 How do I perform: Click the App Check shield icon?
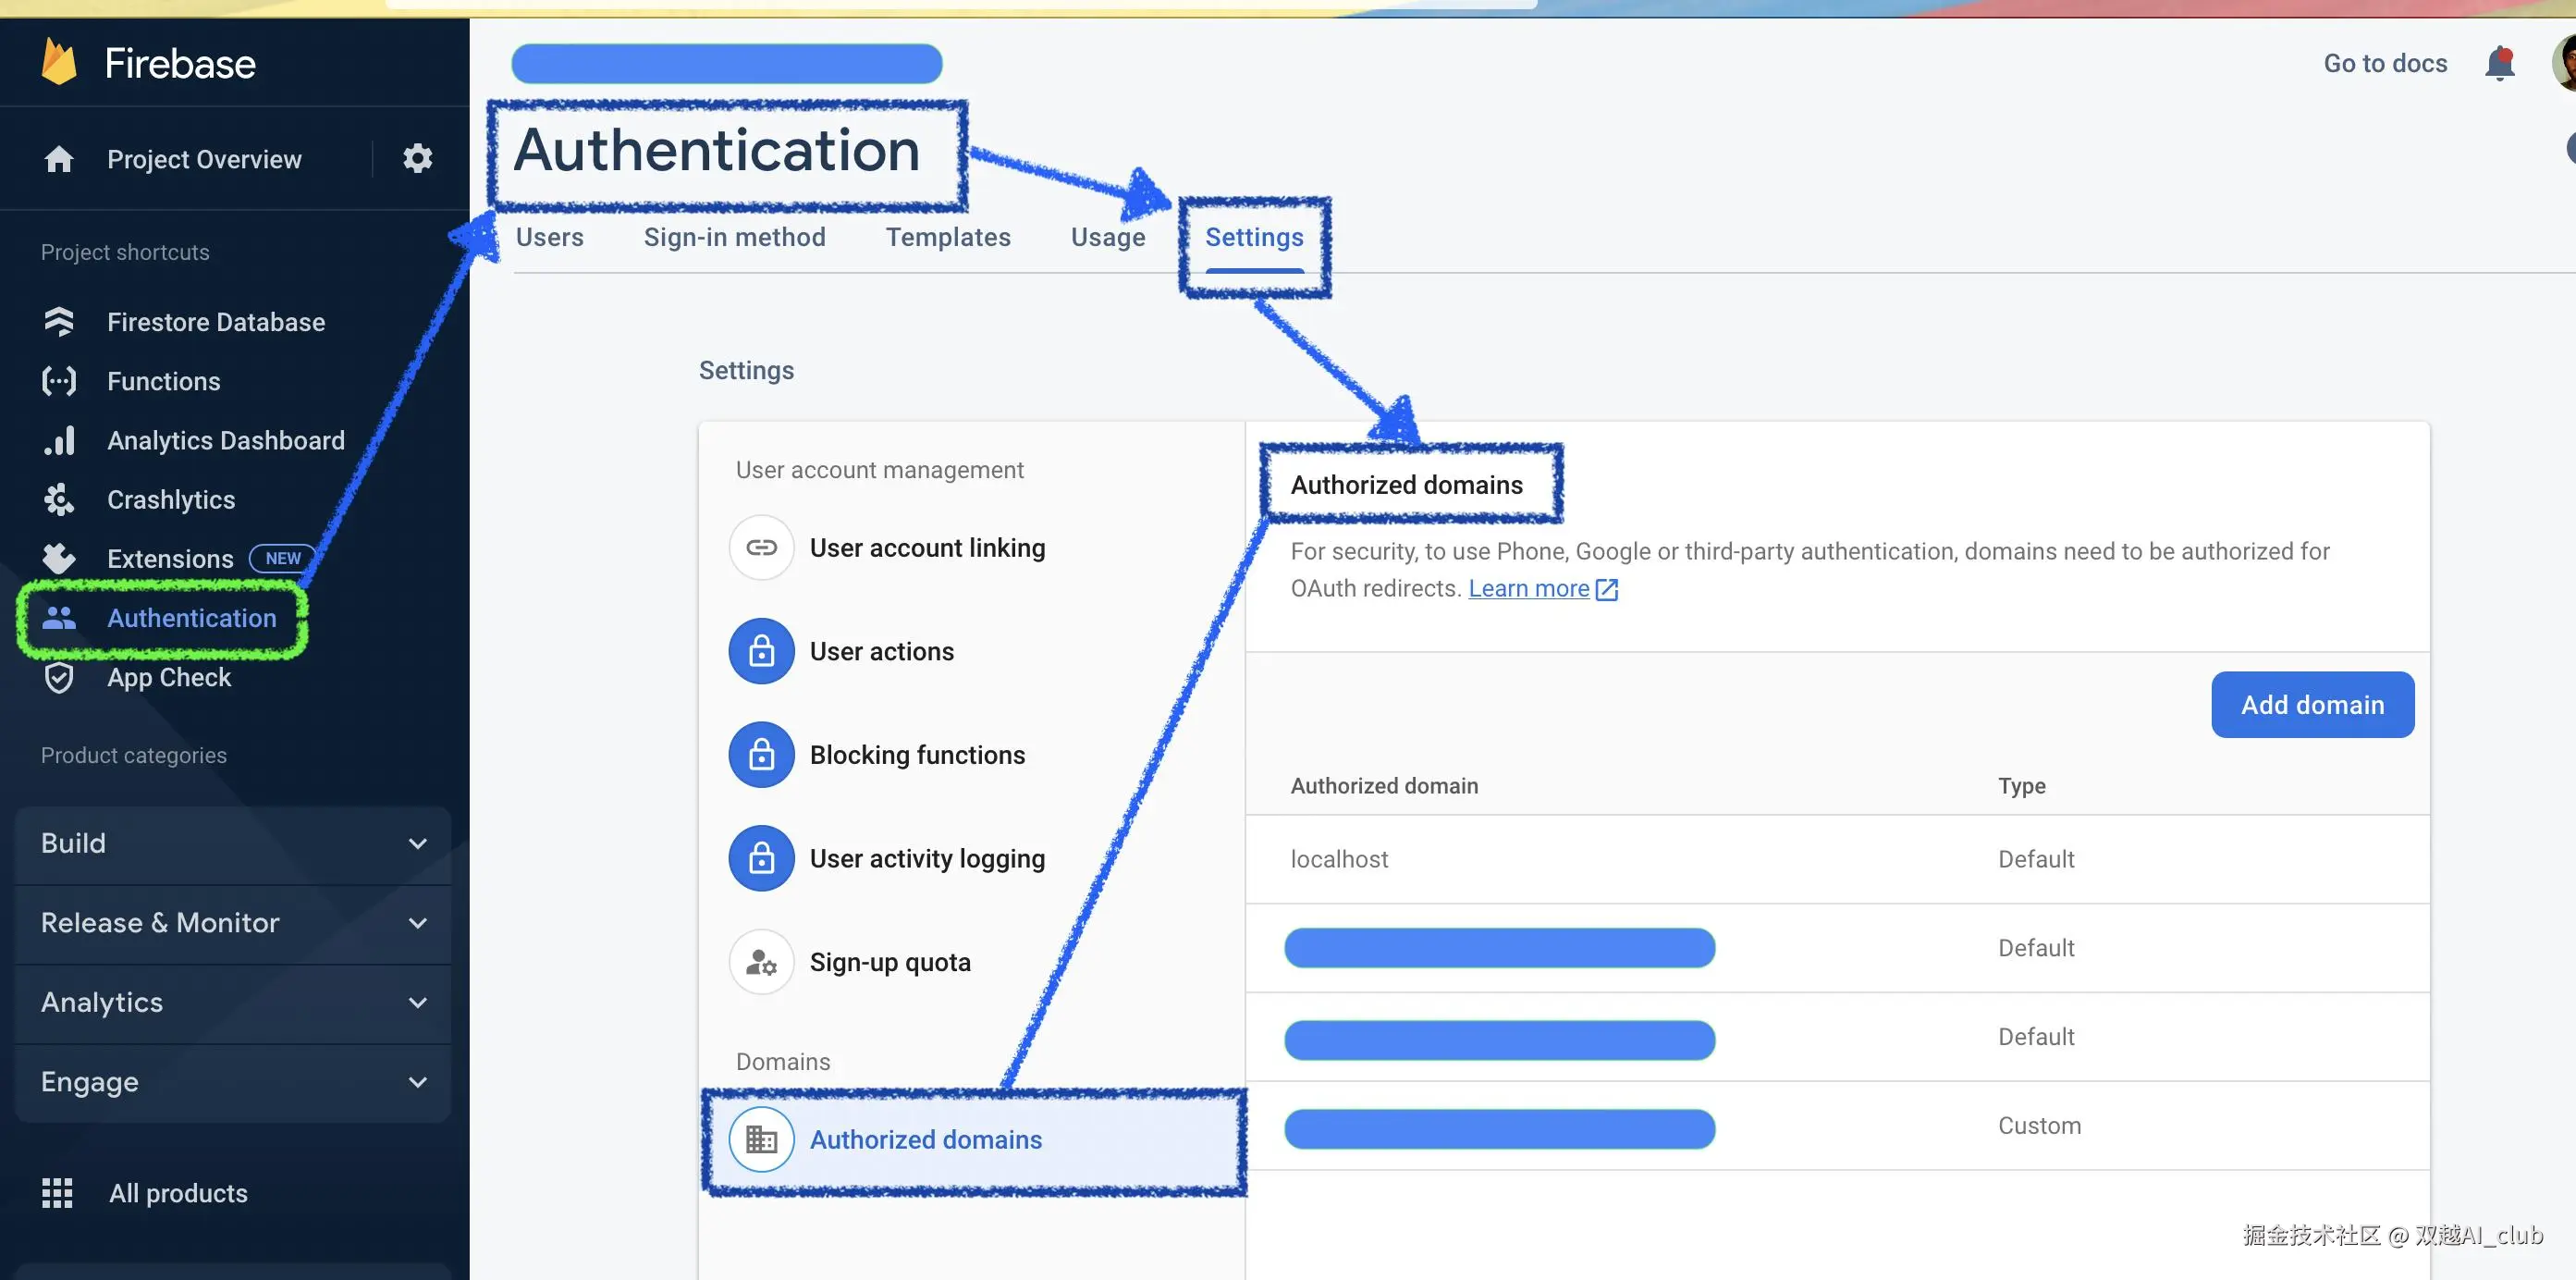pos(59,677)
